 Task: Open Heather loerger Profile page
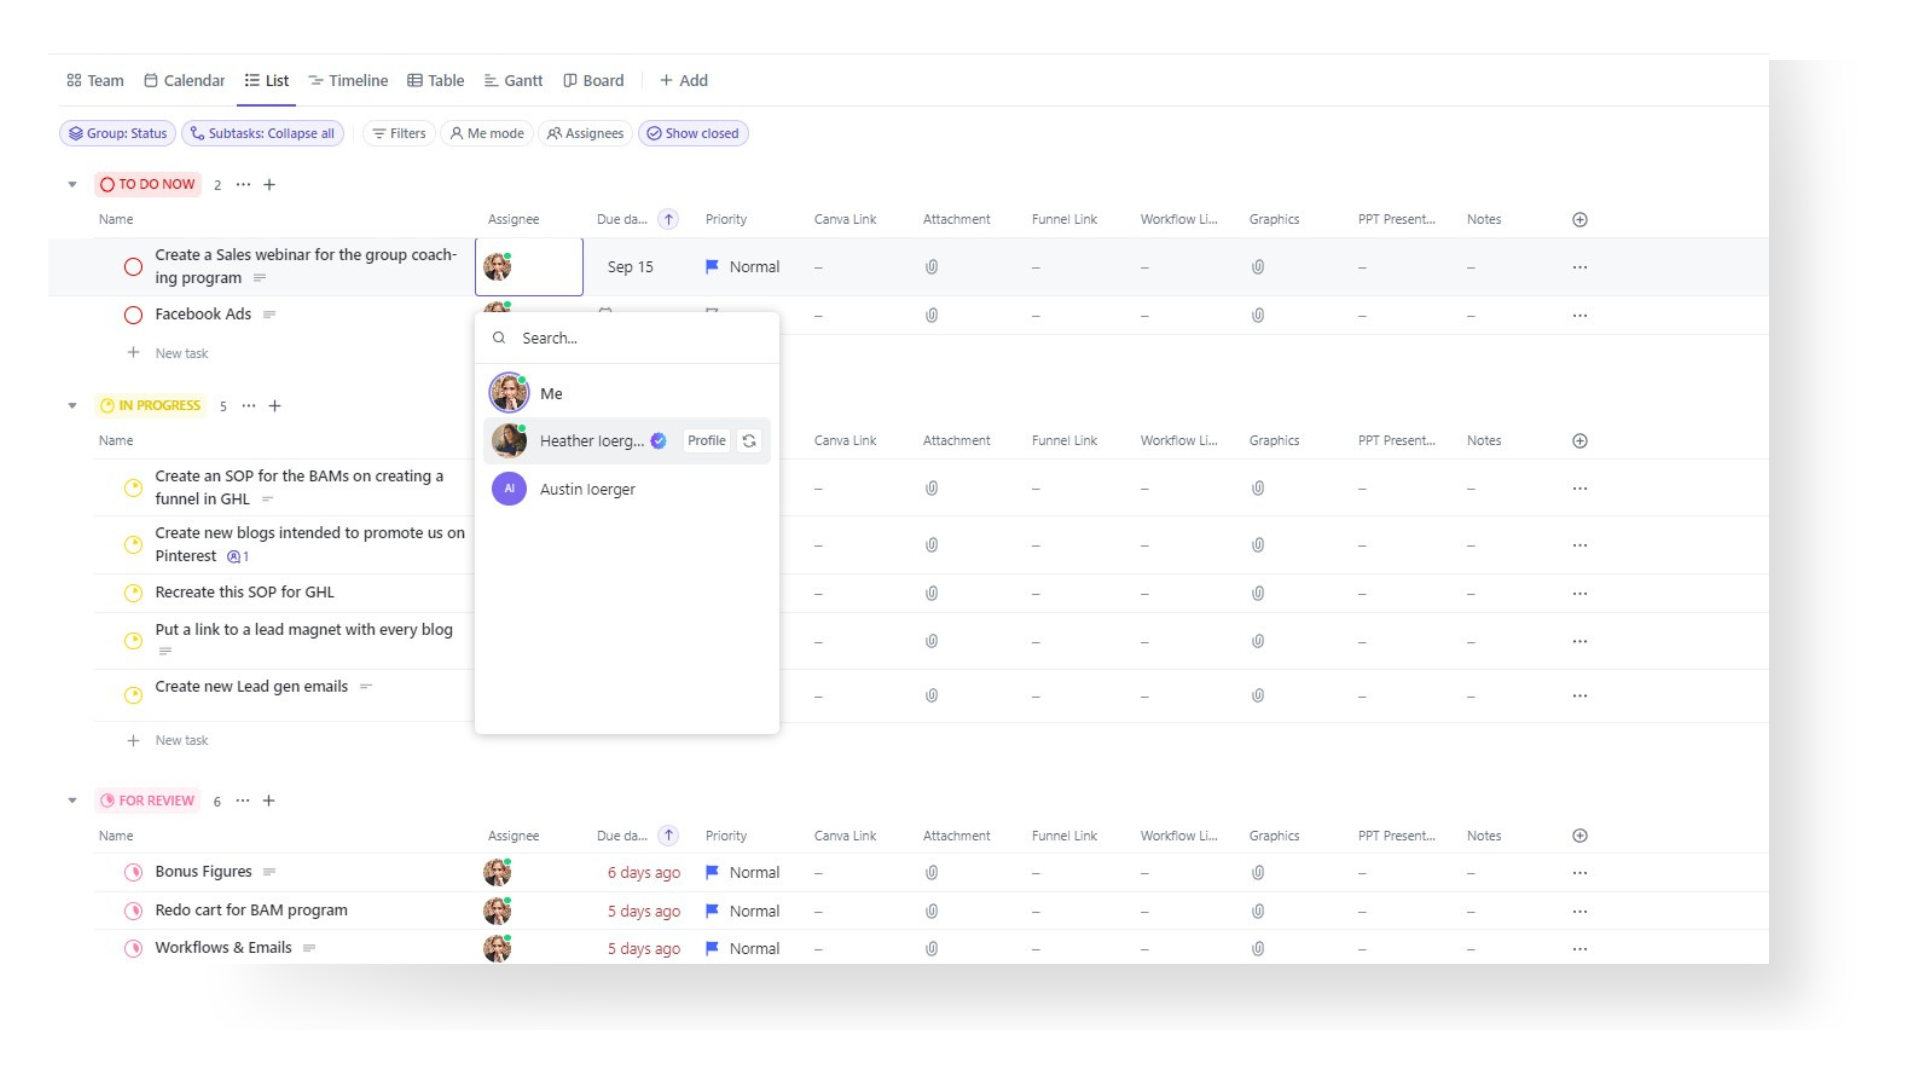(707, 440)
